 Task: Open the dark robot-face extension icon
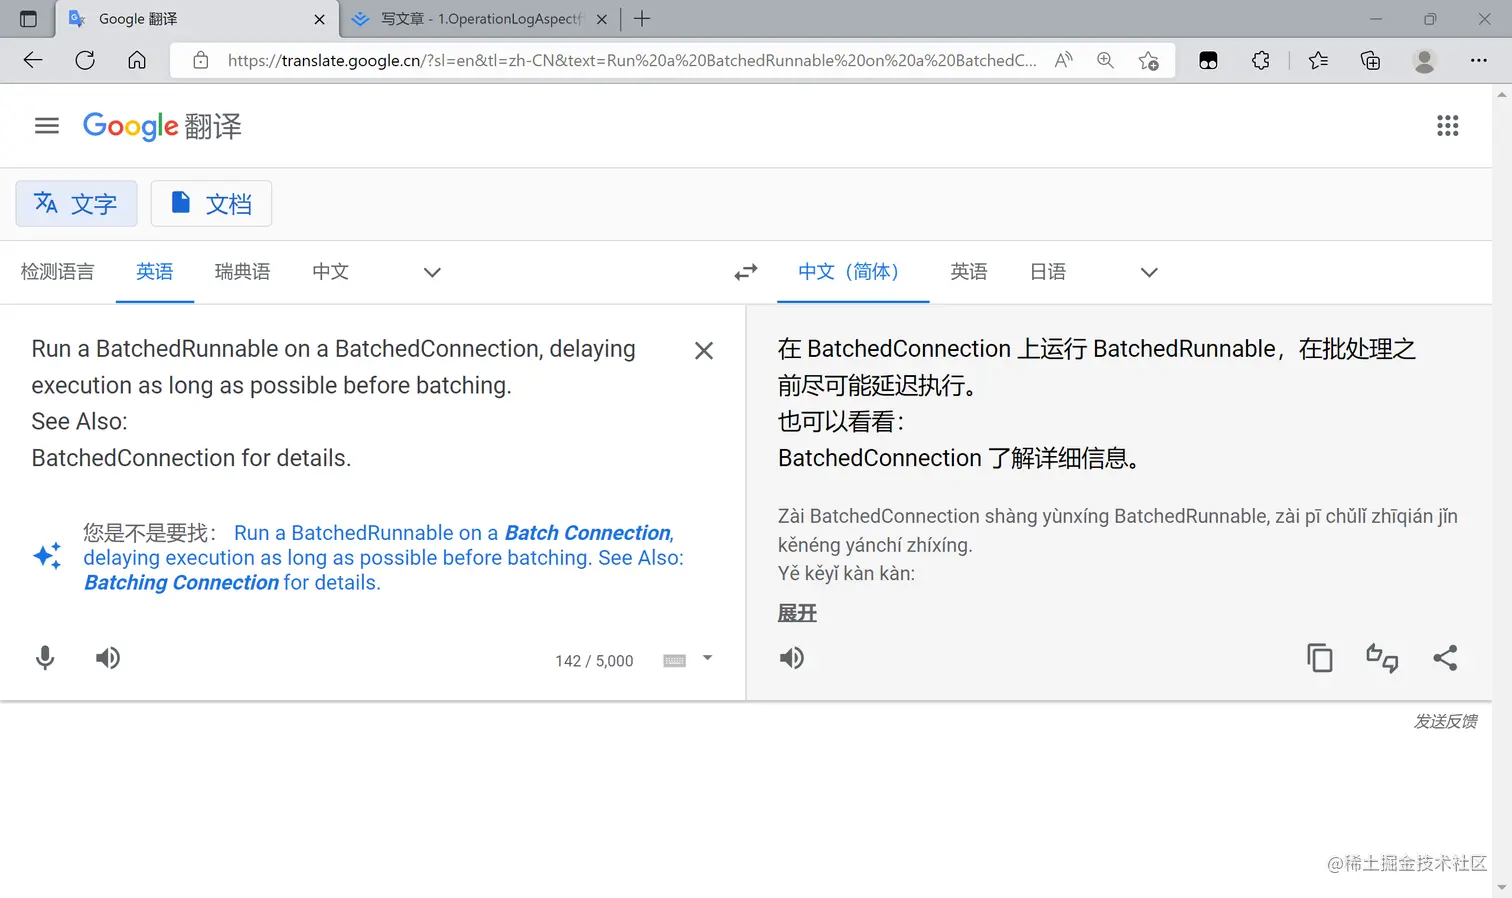tap(1208, 60)
